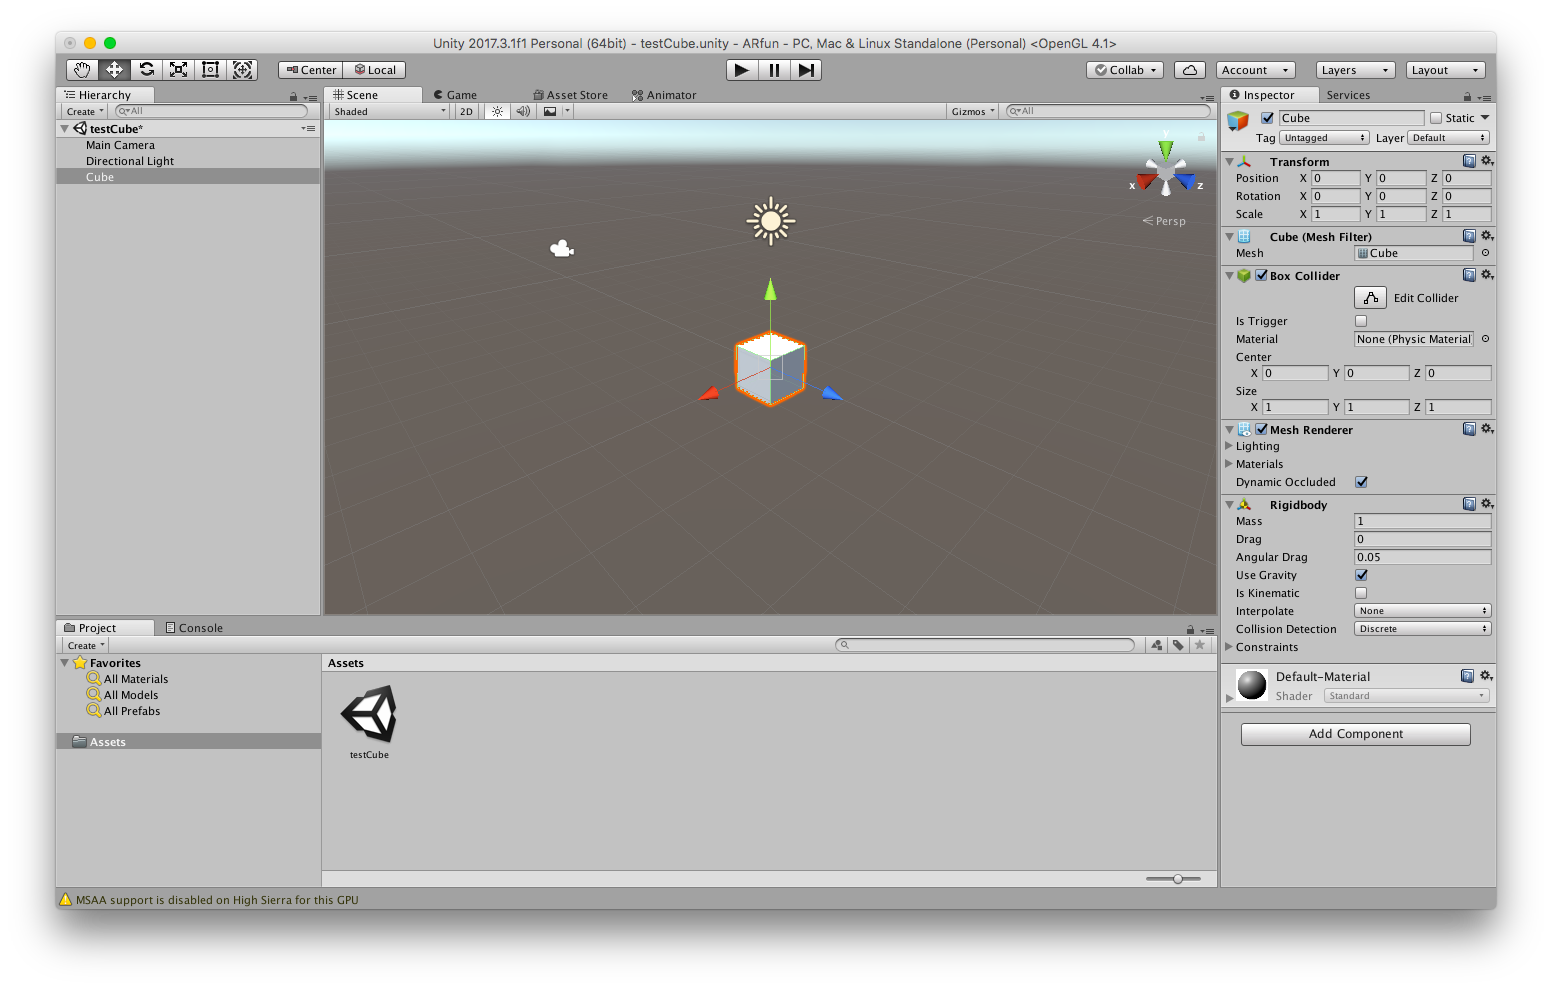Toggle Mesh Renderer enabled checkbox

click(x=1262, y=429)
